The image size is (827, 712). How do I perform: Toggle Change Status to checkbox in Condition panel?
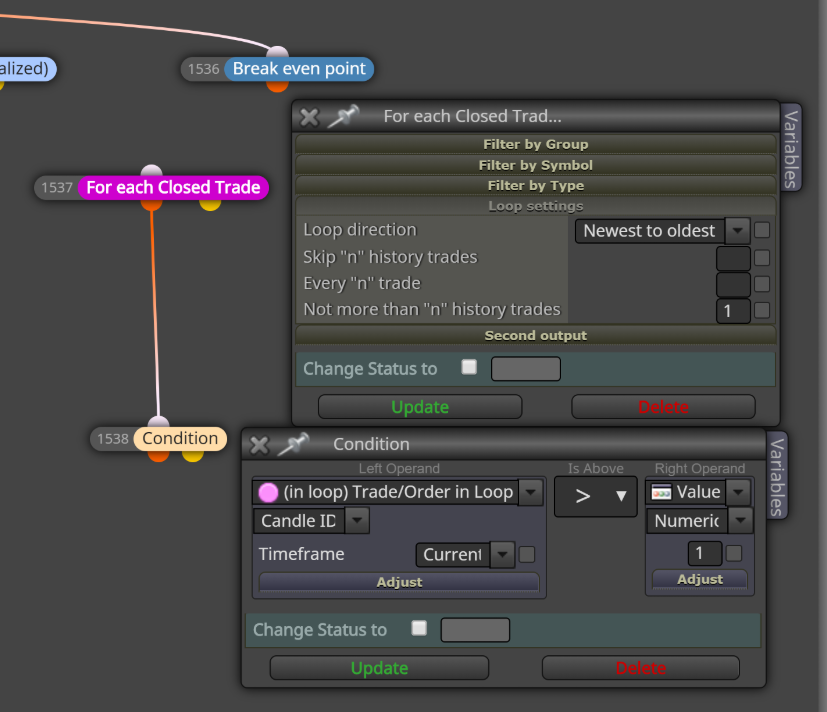[x=419, y=628]
